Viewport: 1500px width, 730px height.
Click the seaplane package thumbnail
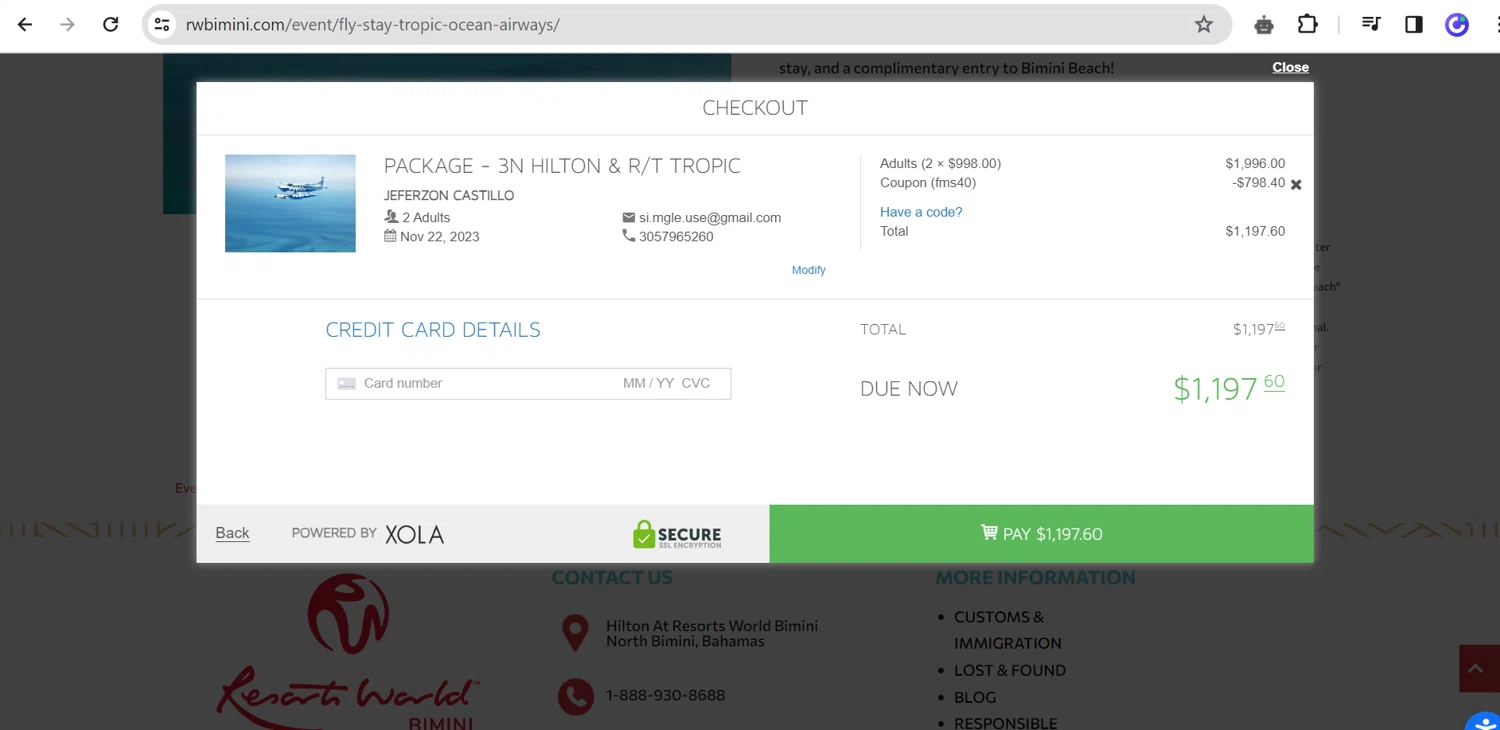click(x=290, y=203)
